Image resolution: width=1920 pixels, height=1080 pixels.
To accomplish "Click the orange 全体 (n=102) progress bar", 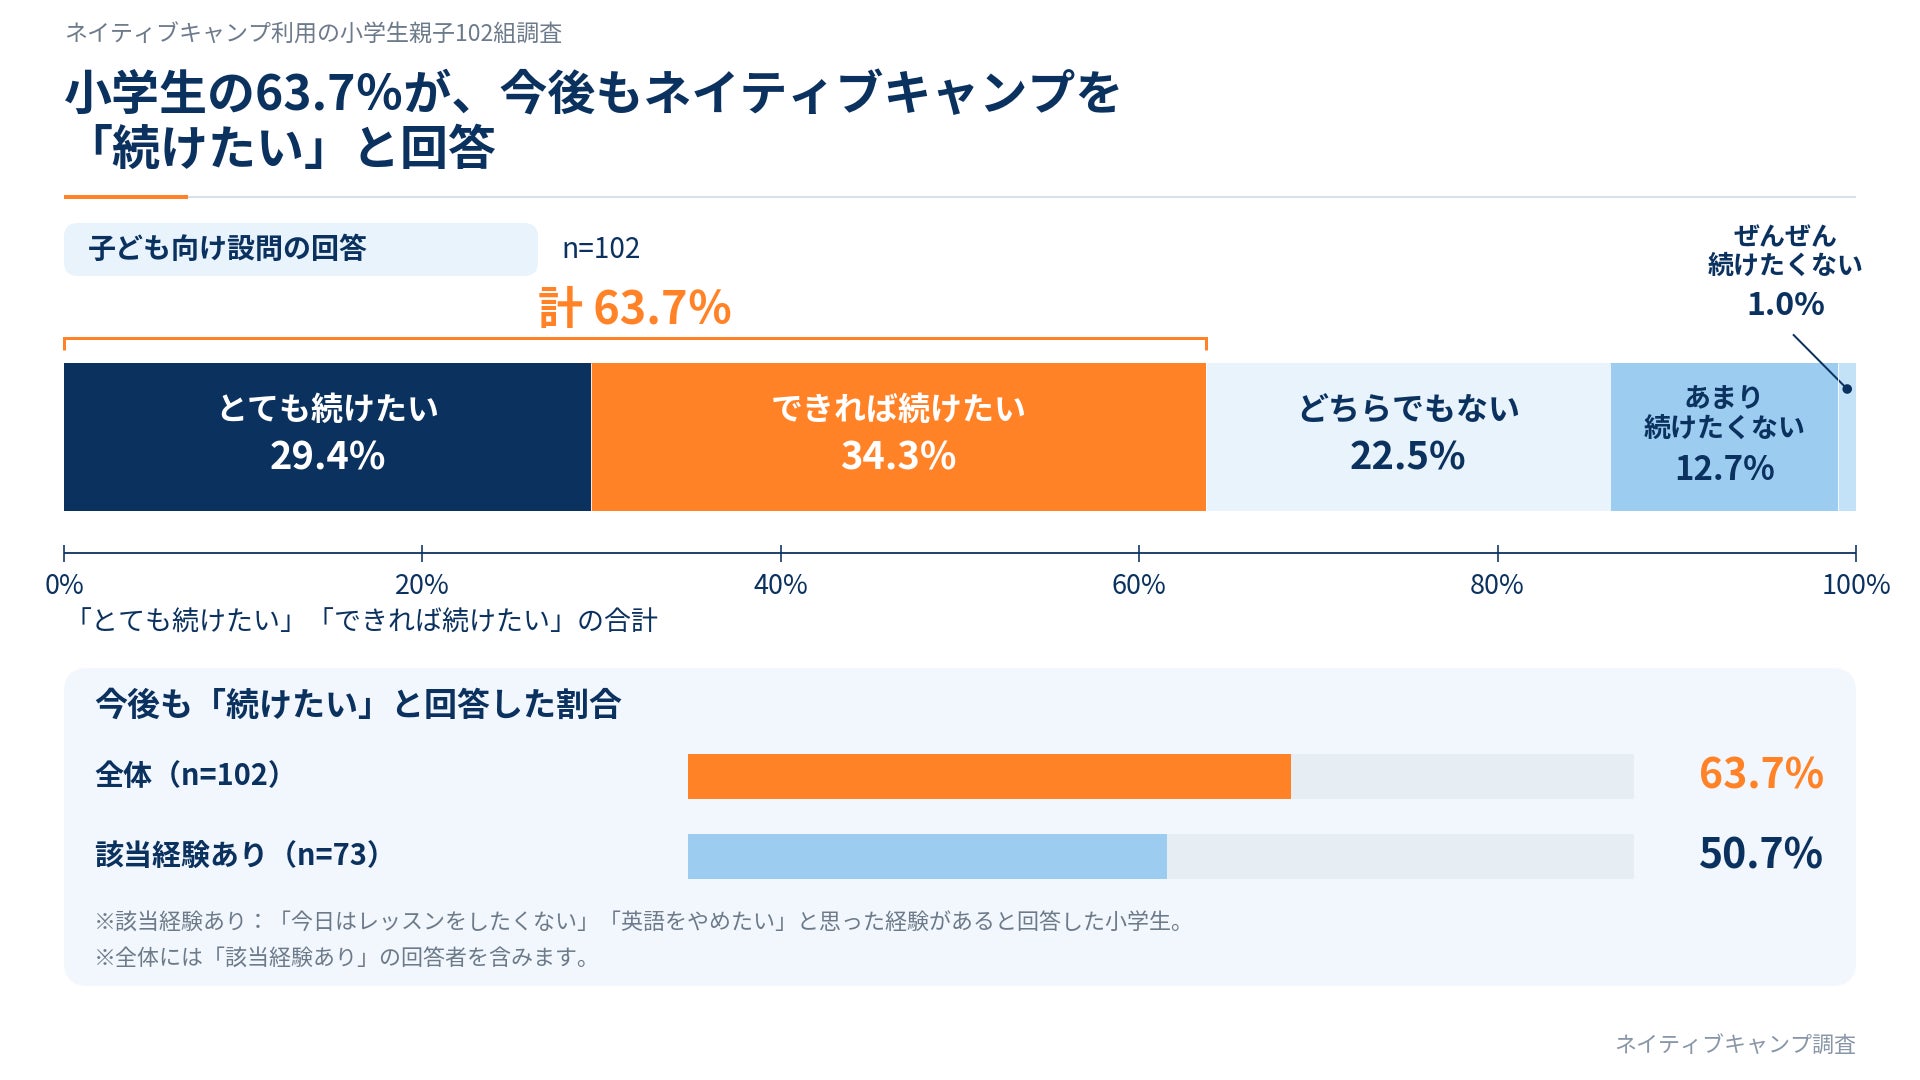I will [x=989, y=777].
